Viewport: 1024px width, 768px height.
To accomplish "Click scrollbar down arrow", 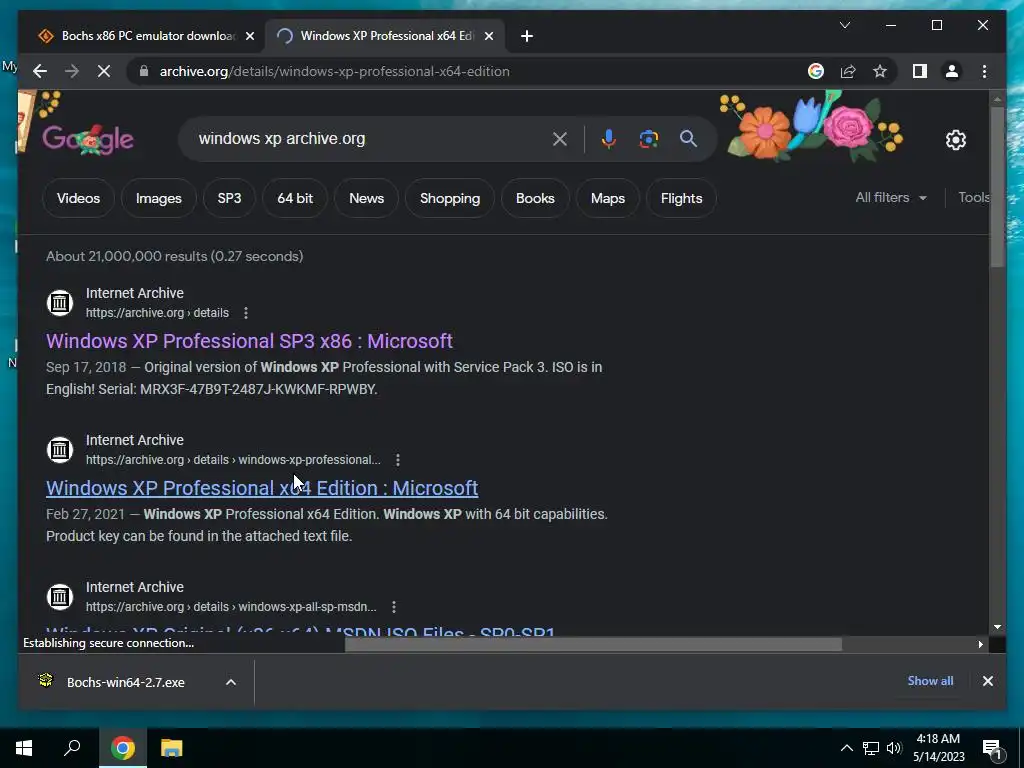I will point(997,627).
